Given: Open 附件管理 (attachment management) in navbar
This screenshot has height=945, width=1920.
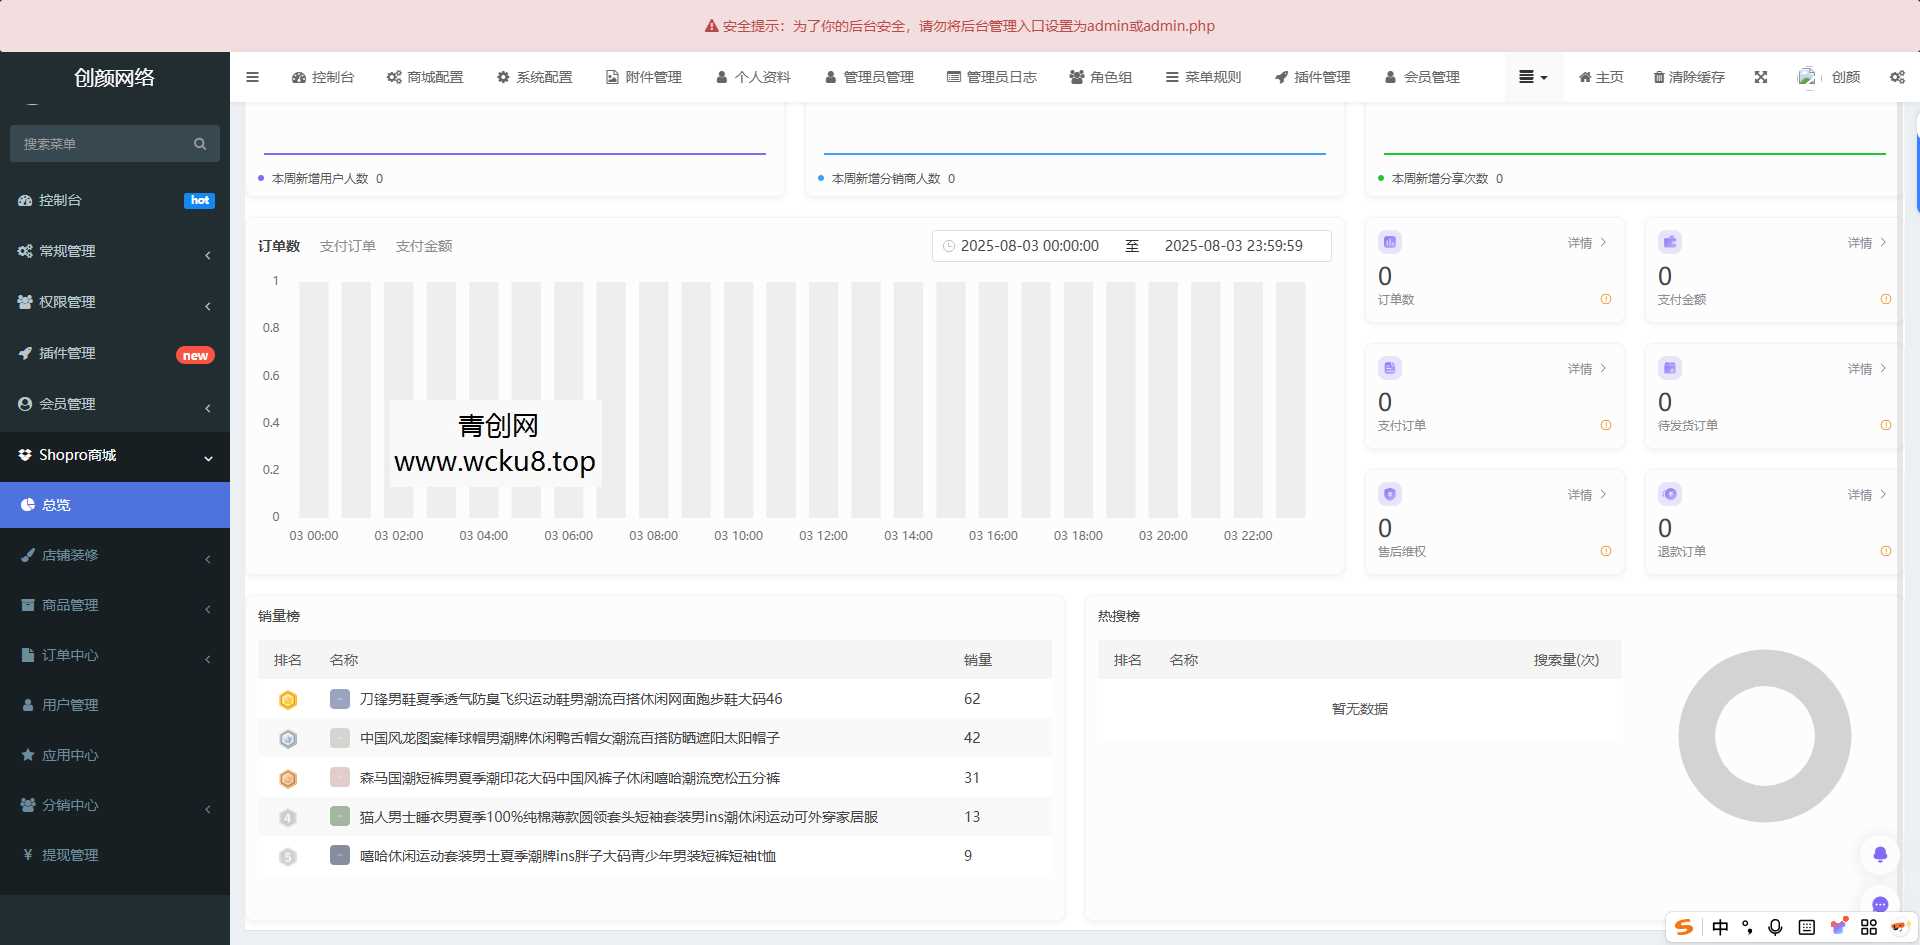Looking at the screenshot, I should coord(643,77).
